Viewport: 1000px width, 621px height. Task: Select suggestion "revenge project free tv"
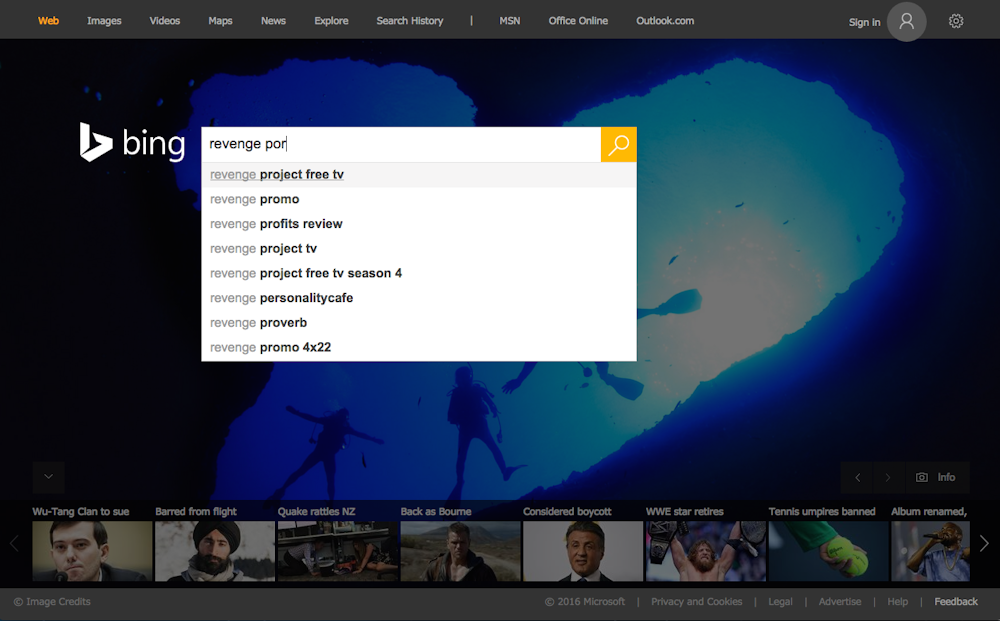pyautogui.click(x=419, y=175)
